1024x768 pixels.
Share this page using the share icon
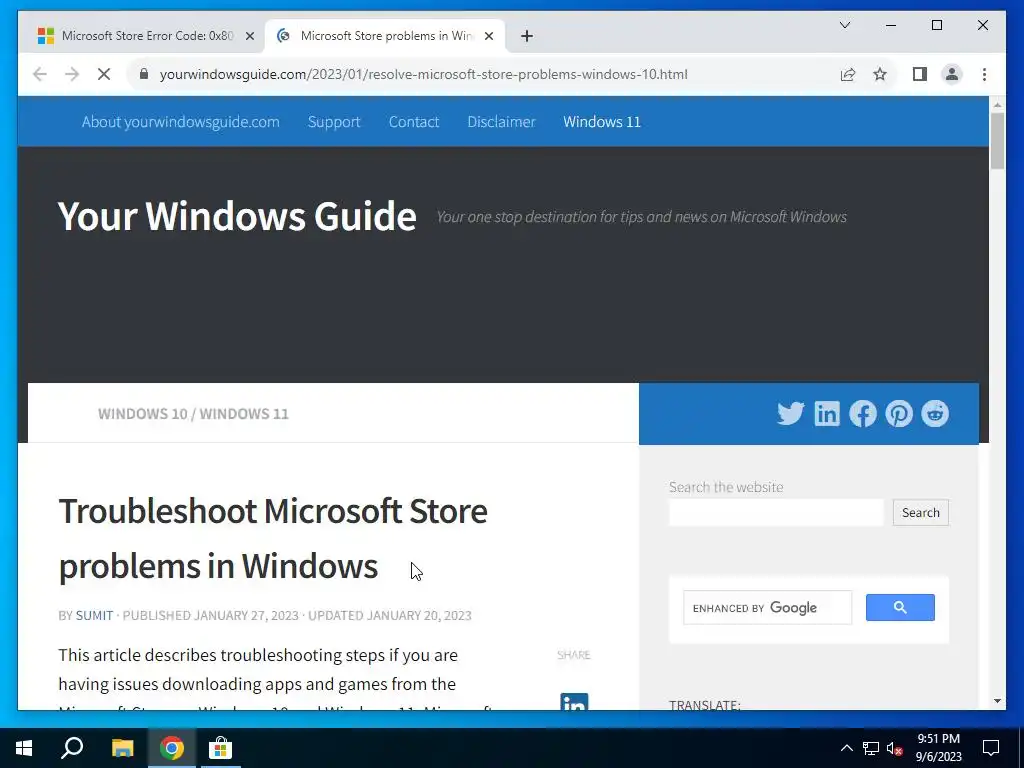[848, 74]
